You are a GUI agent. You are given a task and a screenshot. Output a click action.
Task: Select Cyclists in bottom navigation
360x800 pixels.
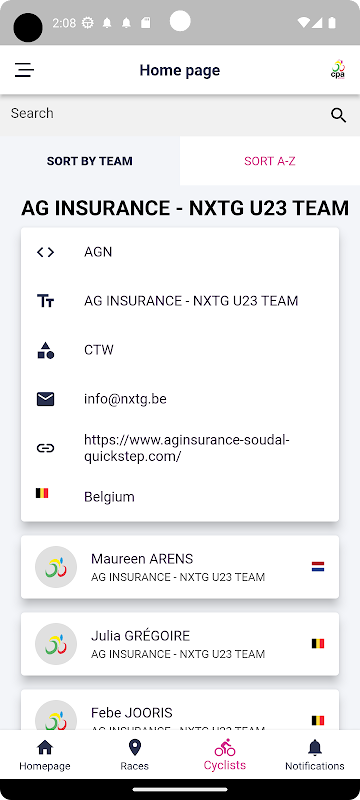(225, 756)
